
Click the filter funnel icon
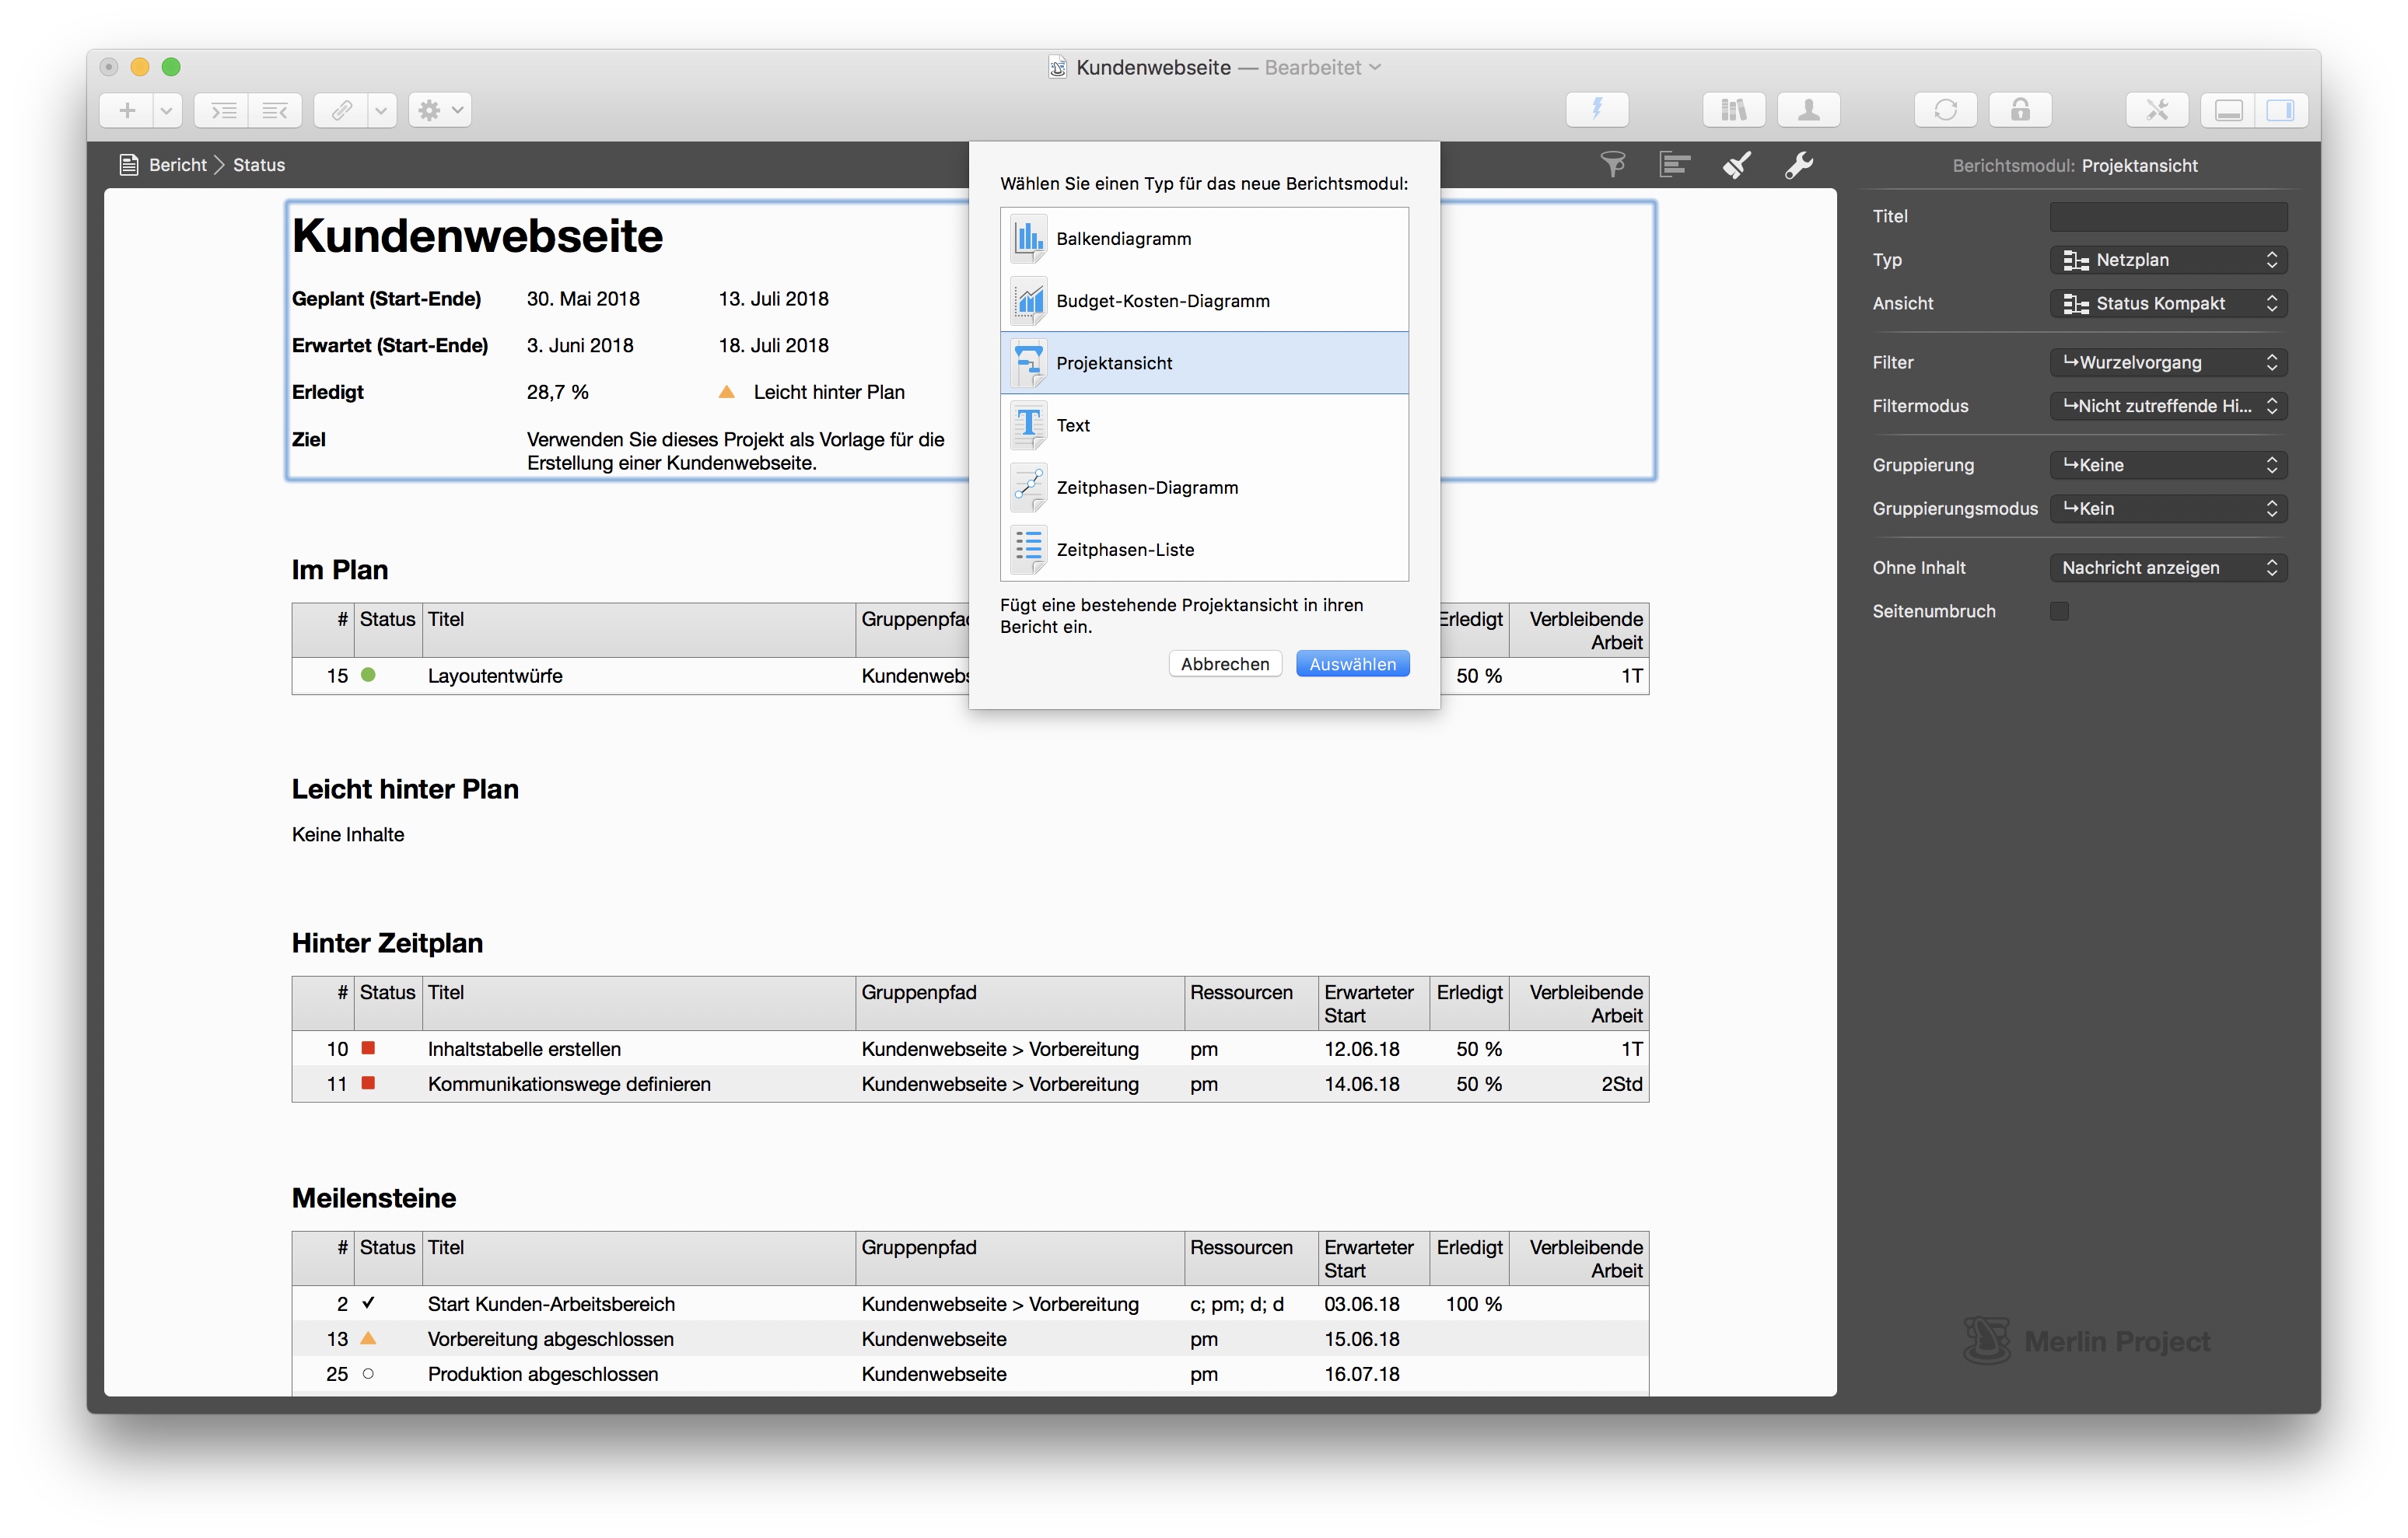pos(1612,165)
